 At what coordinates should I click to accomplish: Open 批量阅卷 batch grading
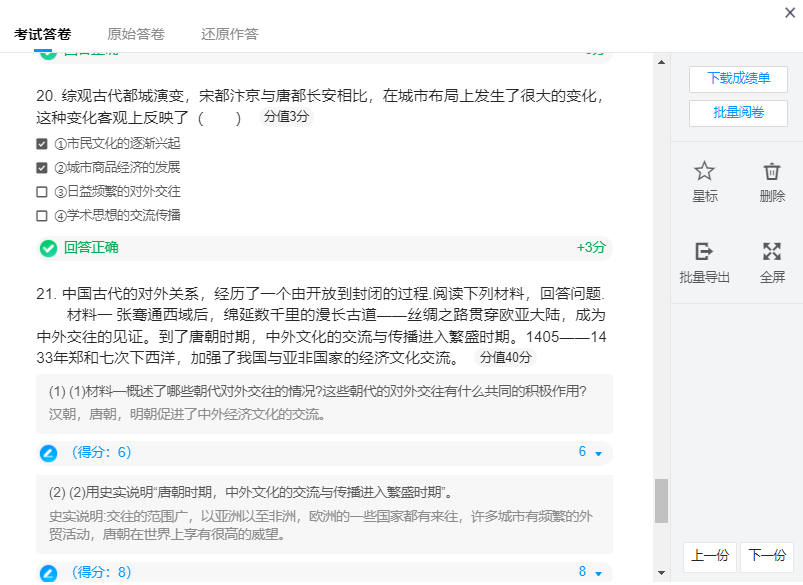click(738, 113)
